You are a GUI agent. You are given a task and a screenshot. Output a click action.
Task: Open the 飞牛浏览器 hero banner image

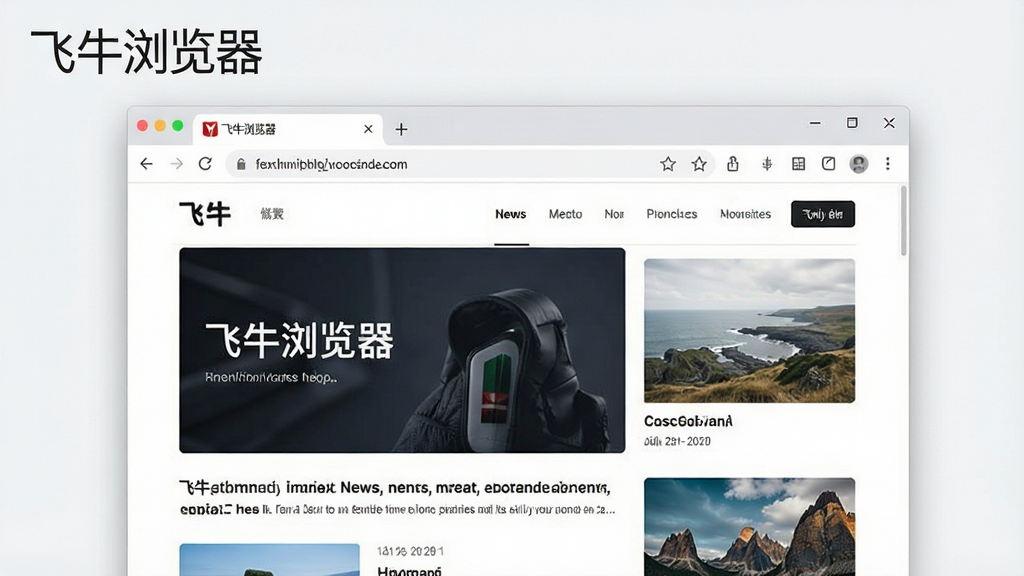(x=402, y=350)
